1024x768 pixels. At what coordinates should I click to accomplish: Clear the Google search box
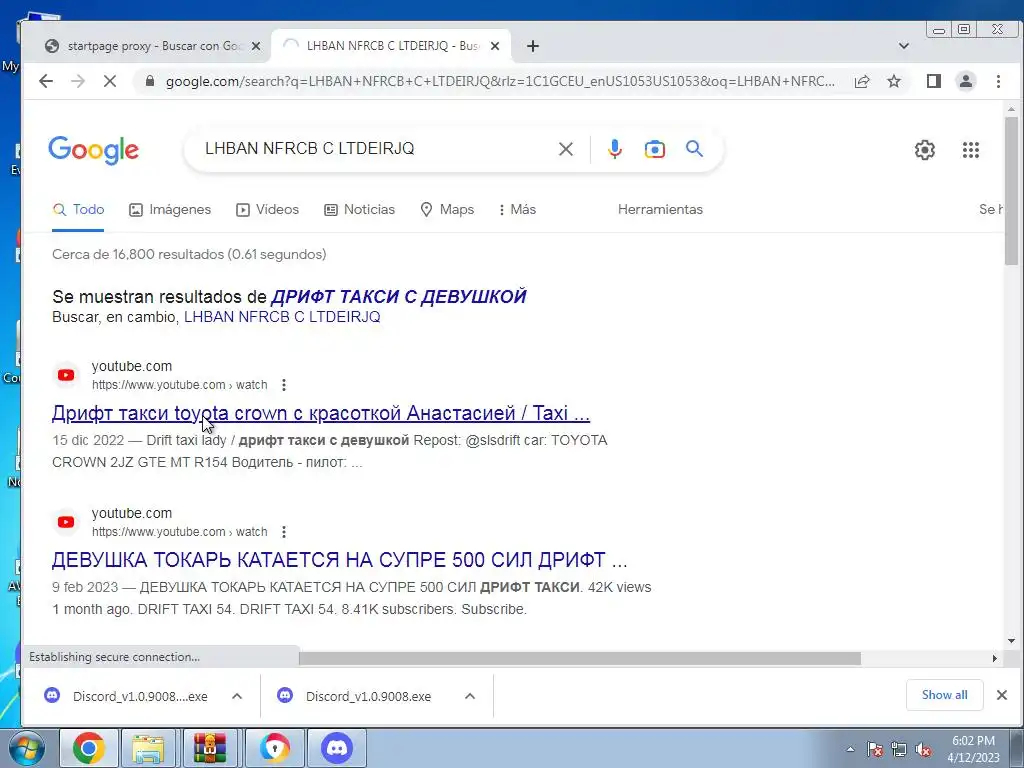(x=566, y=149)
